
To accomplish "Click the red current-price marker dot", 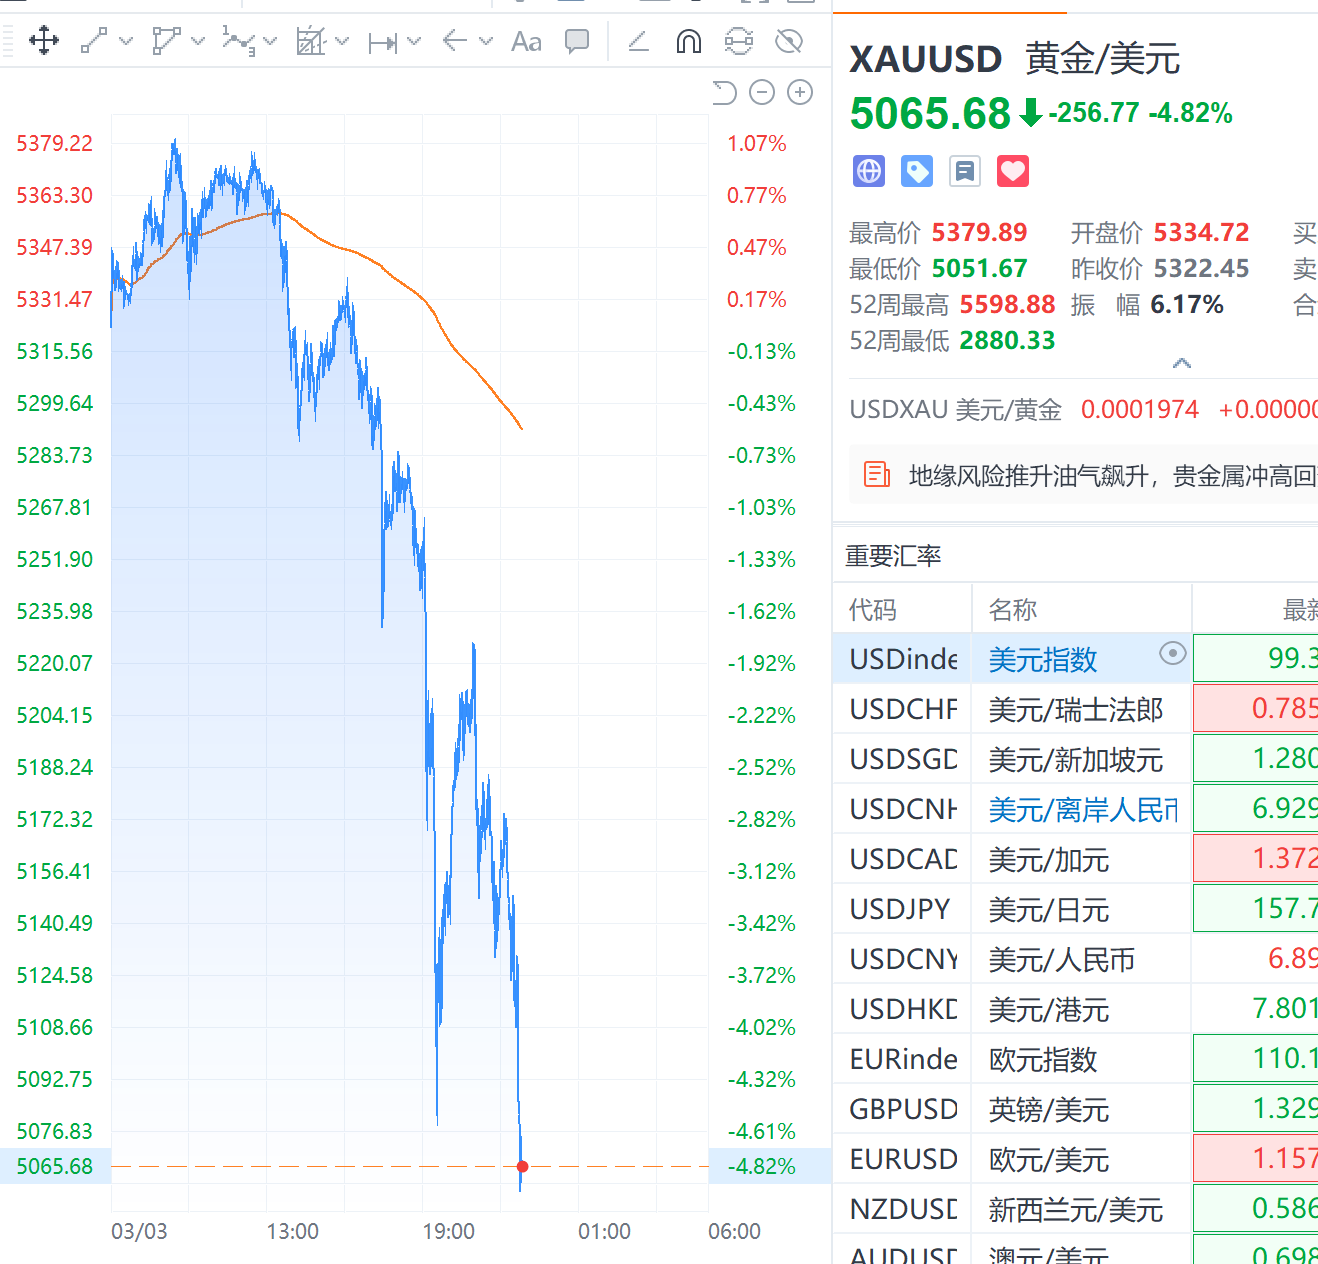I will tap(522, 1166).
